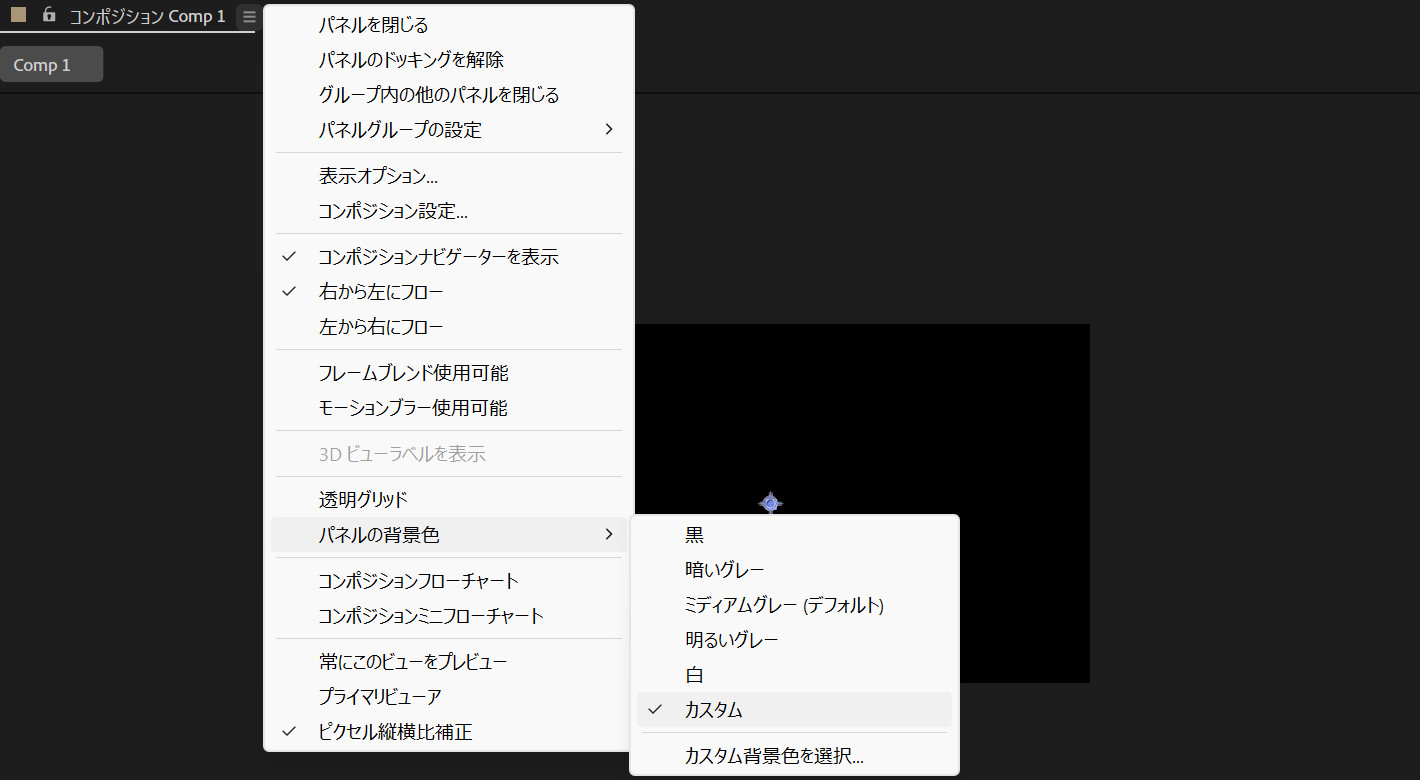This screenshot has height=780, width=1420.
Task: Open 表示オプション... dialog
Action: click(448, 176)
